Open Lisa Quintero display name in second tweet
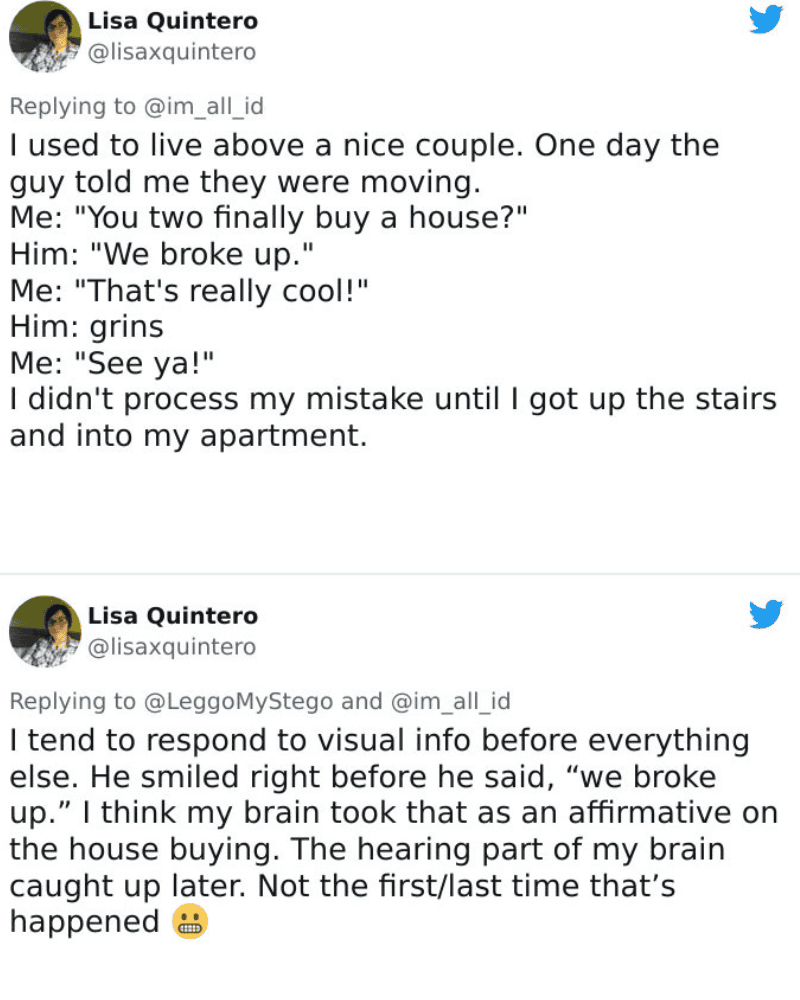The width and height of the screenshot is (800, 1000). (173, 616)
